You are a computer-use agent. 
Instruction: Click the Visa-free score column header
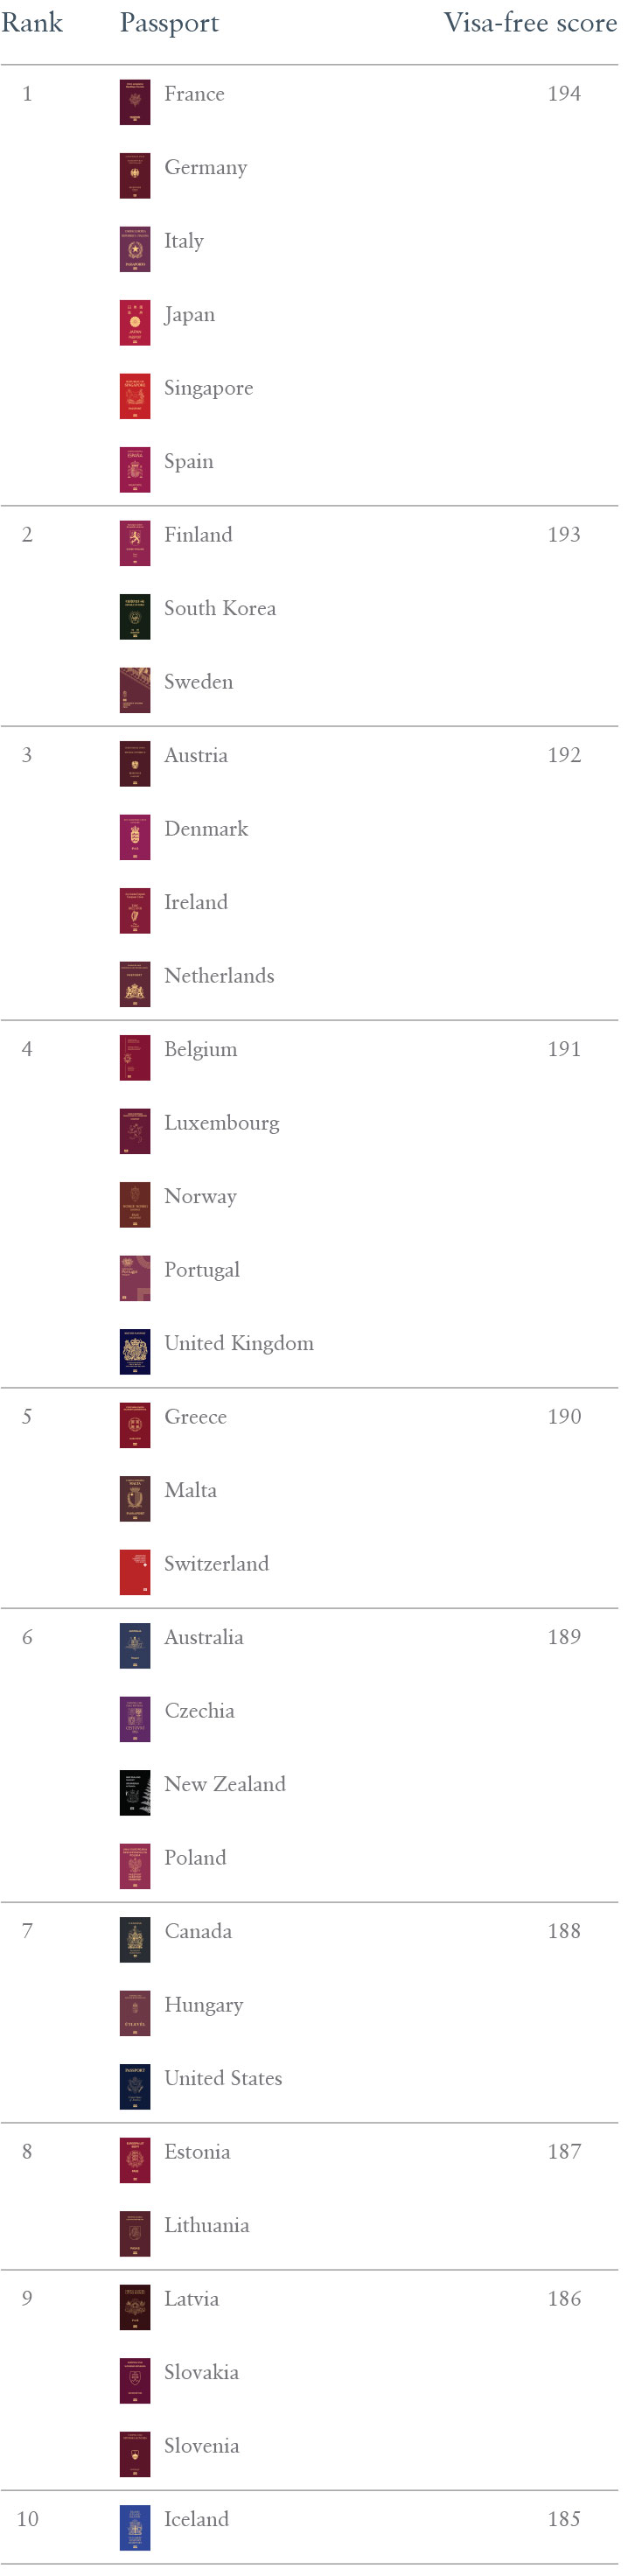531,23
